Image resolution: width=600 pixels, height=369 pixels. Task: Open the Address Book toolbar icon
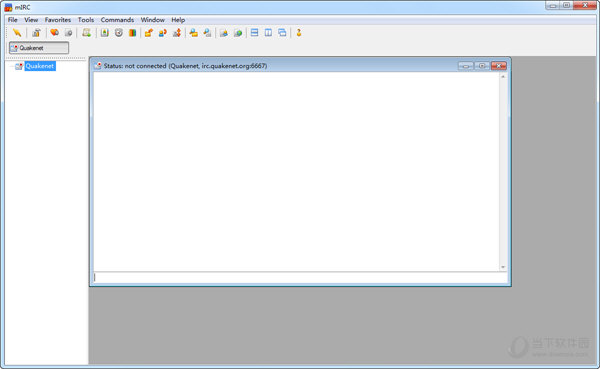[x=104, y=33]
